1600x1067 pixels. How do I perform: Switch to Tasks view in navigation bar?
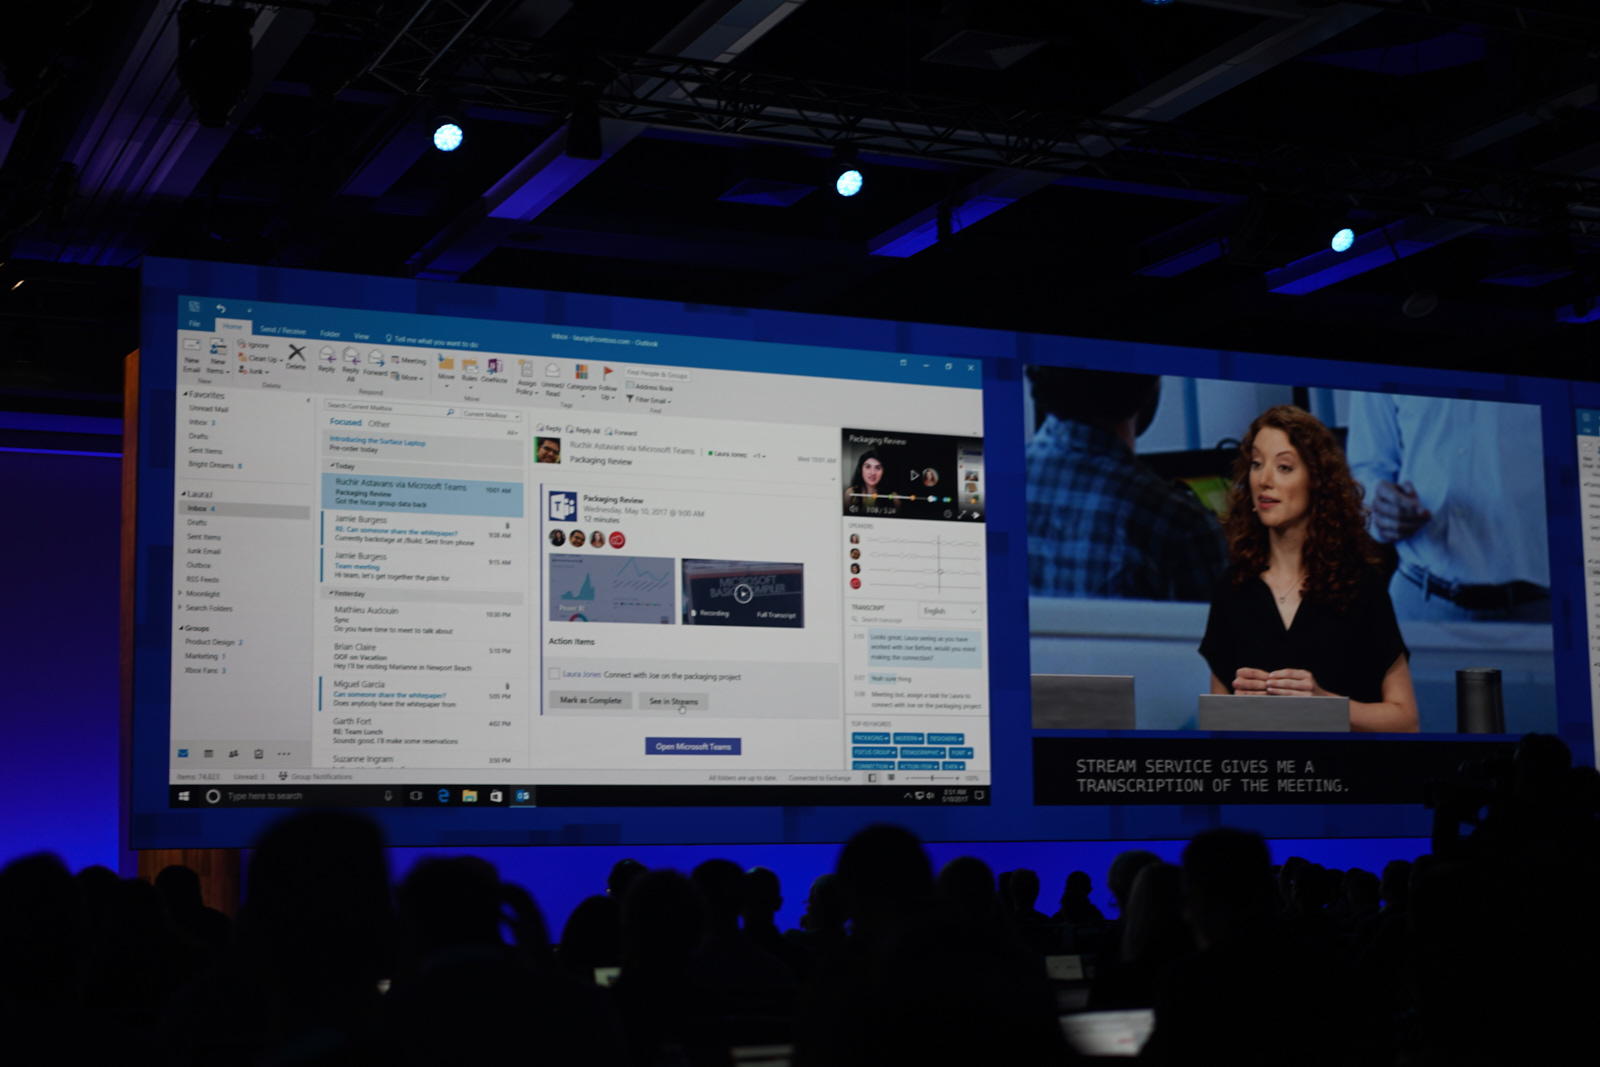(258, 754)
